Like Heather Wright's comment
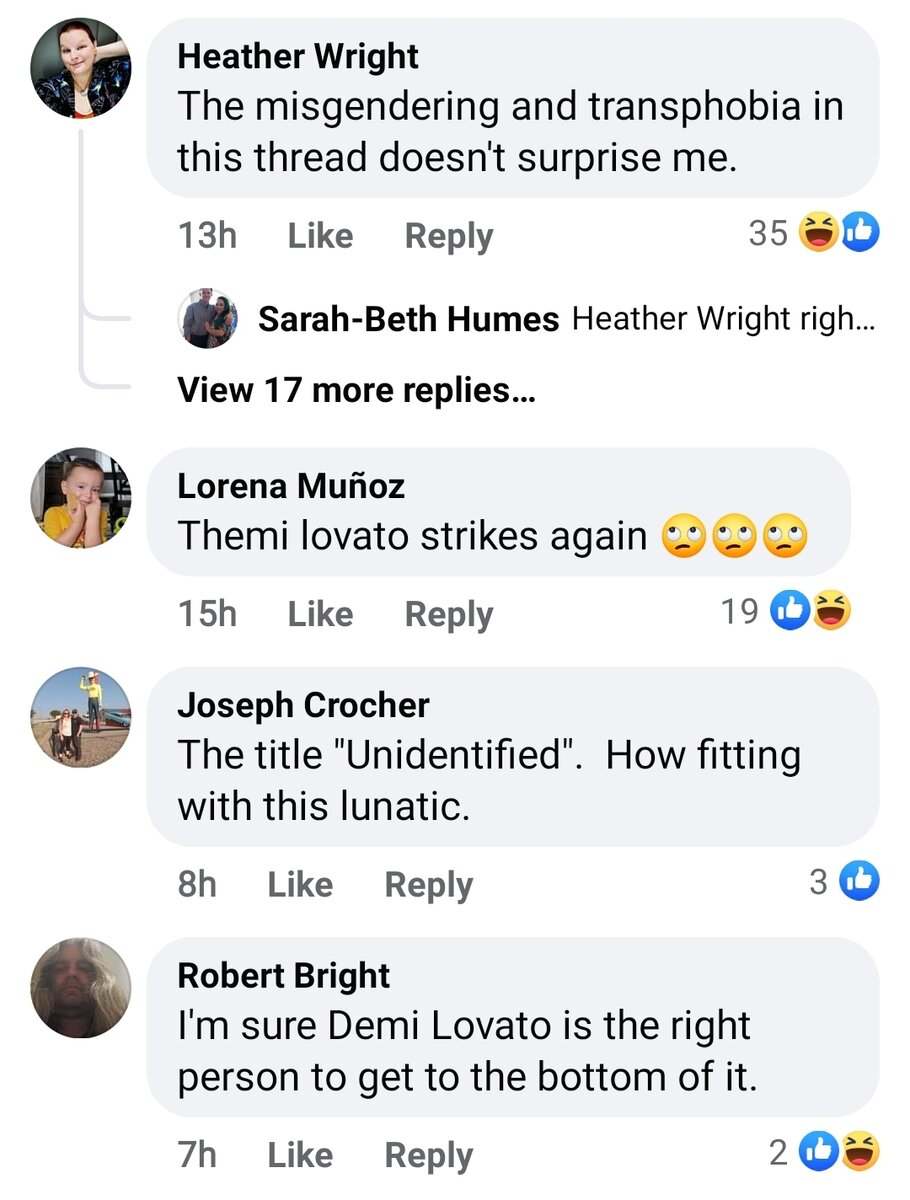Screen dimensions: 910x1200 point(320,236)
